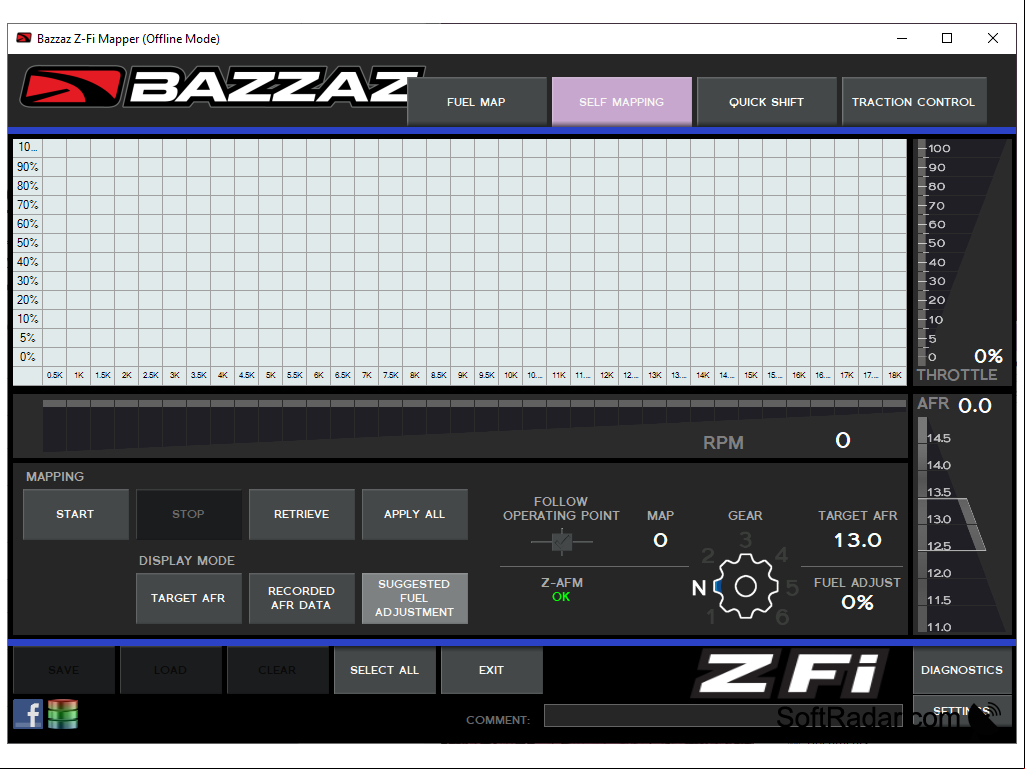Click the 20% throttle row header

pyautogui.click(x=27, y=299)
